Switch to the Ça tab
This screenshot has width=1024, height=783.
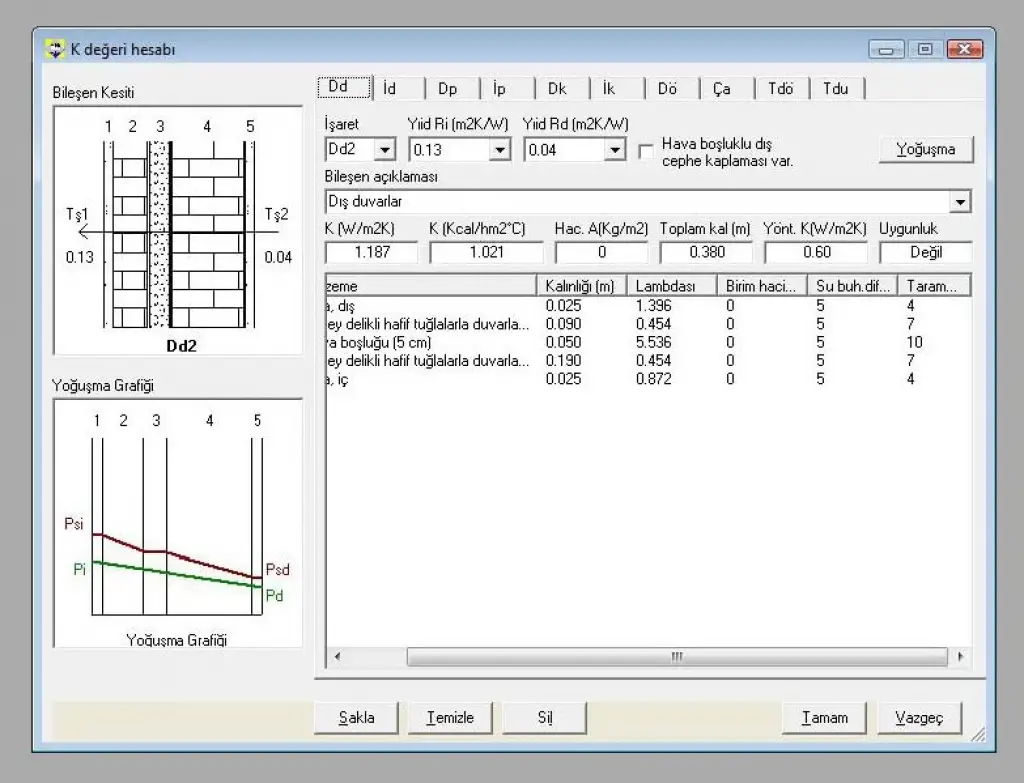722,89
